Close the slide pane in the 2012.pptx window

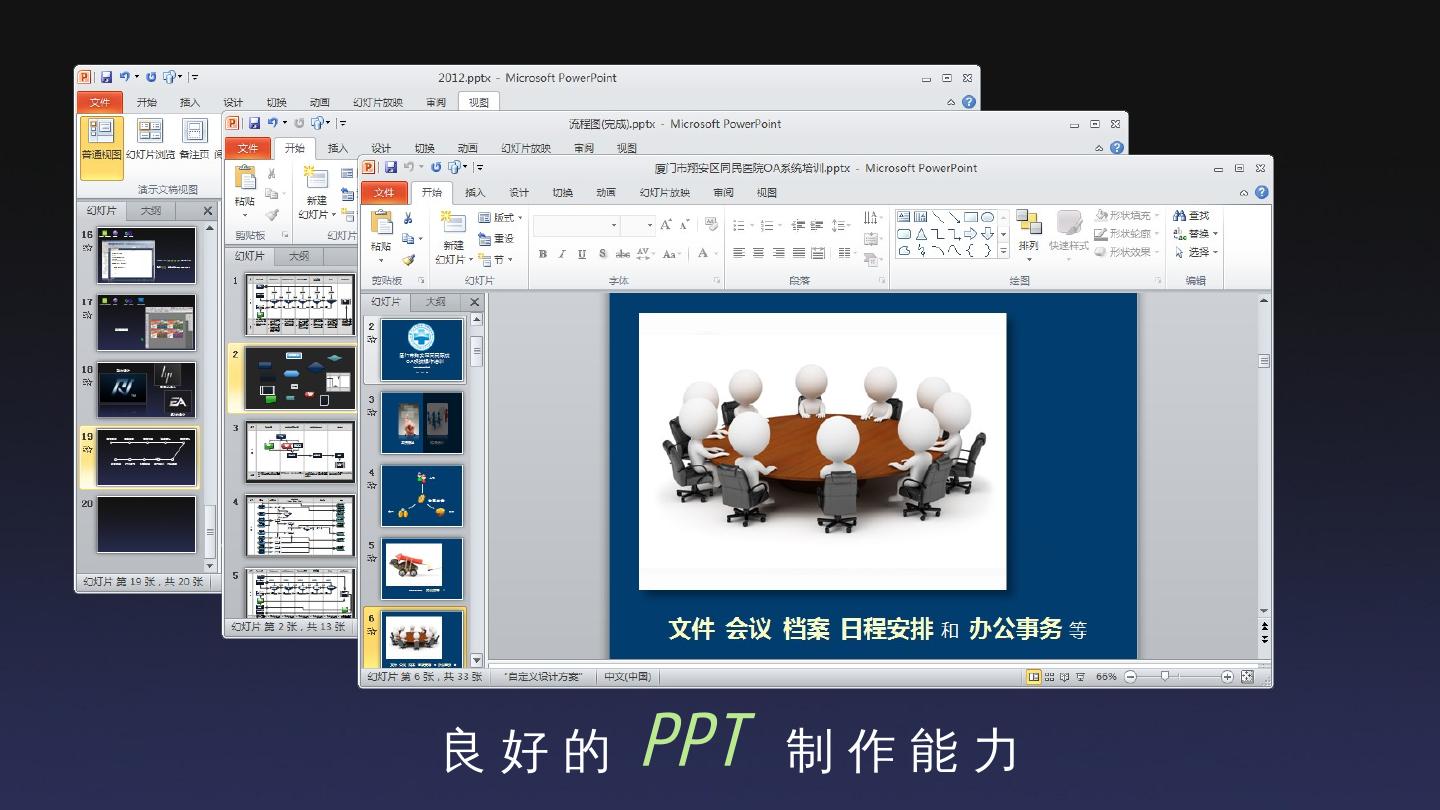pos(208,211)
